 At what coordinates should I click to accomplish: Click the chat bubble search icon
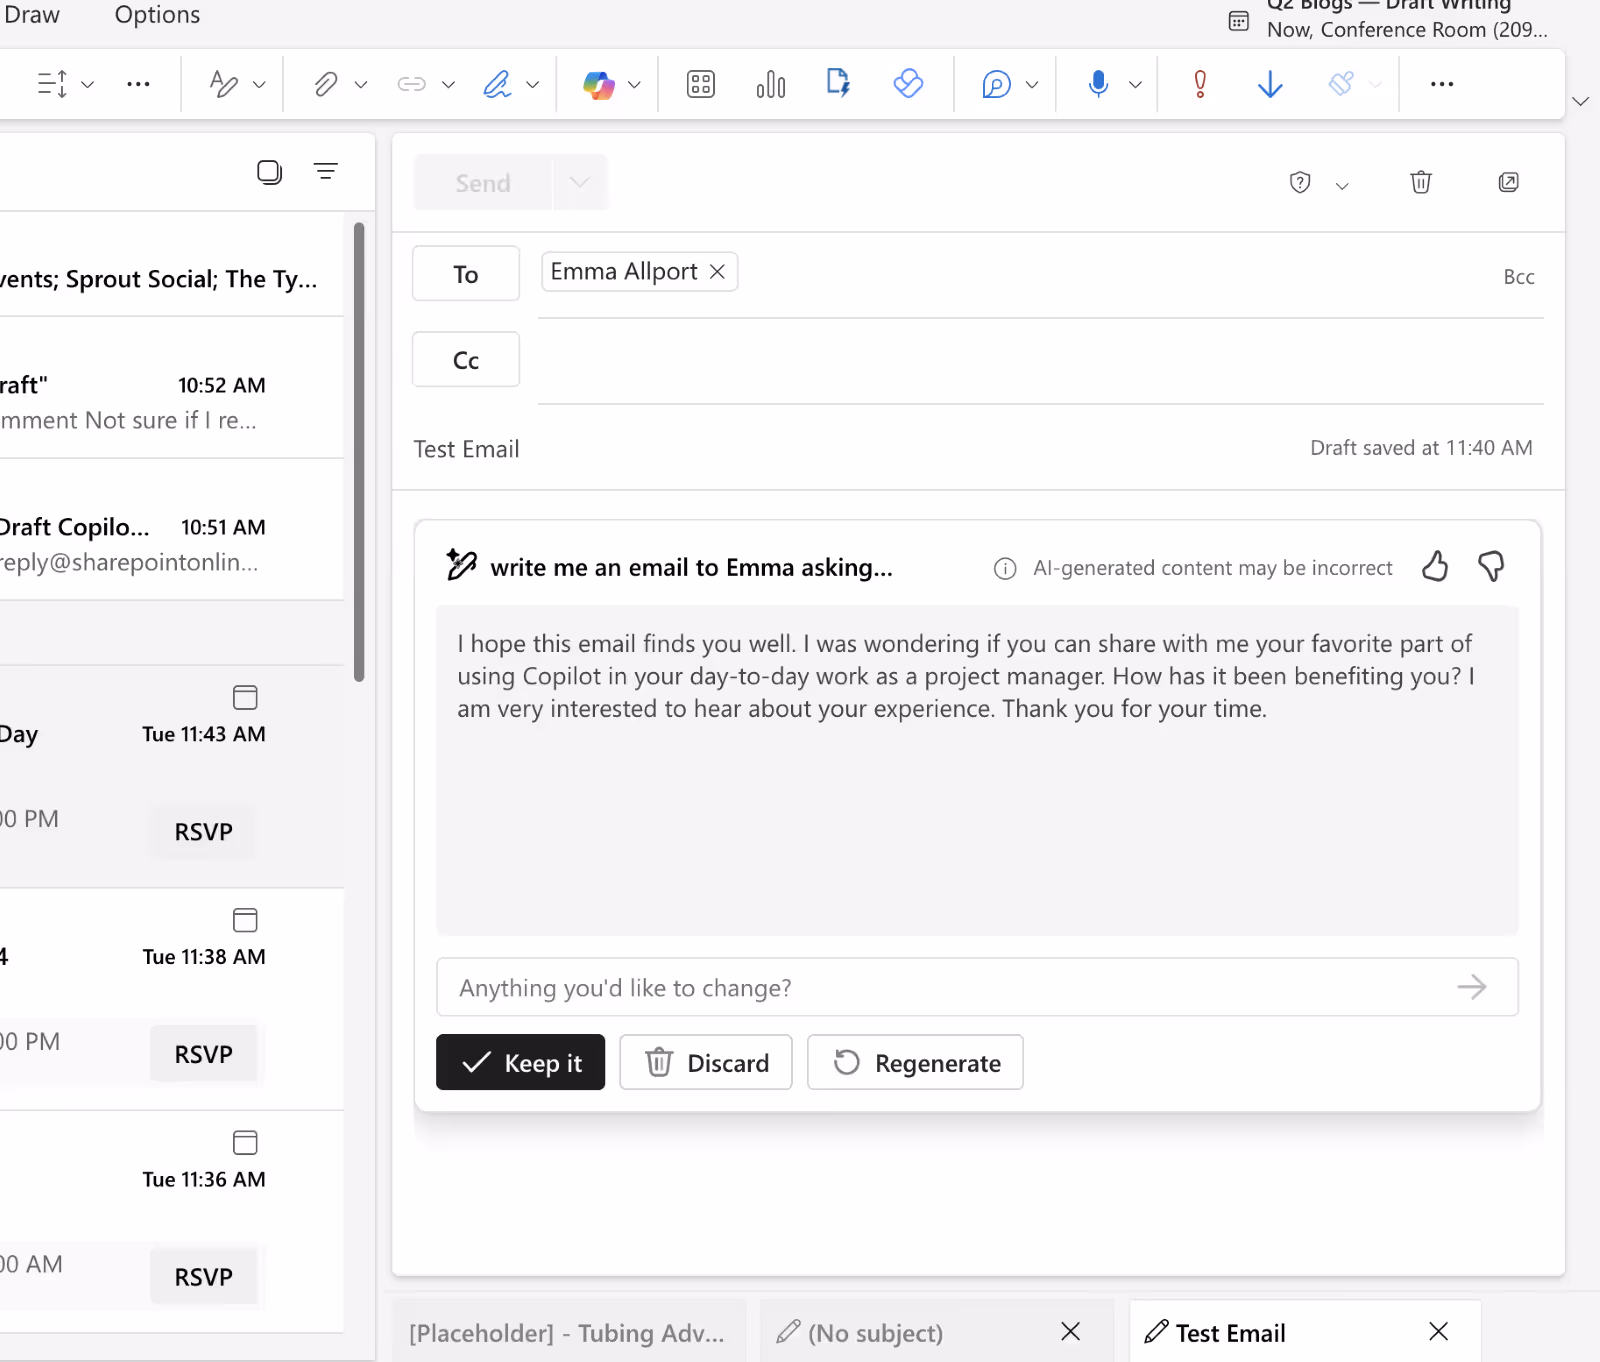click(996, 84)
